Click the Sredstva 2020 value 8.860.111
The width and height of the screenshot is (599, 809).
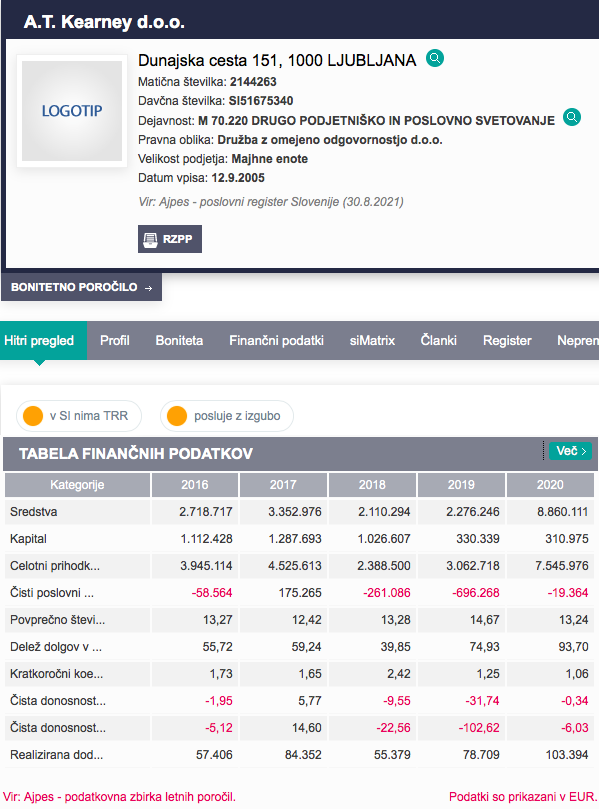pyautogui.click(x=561, y=512)
